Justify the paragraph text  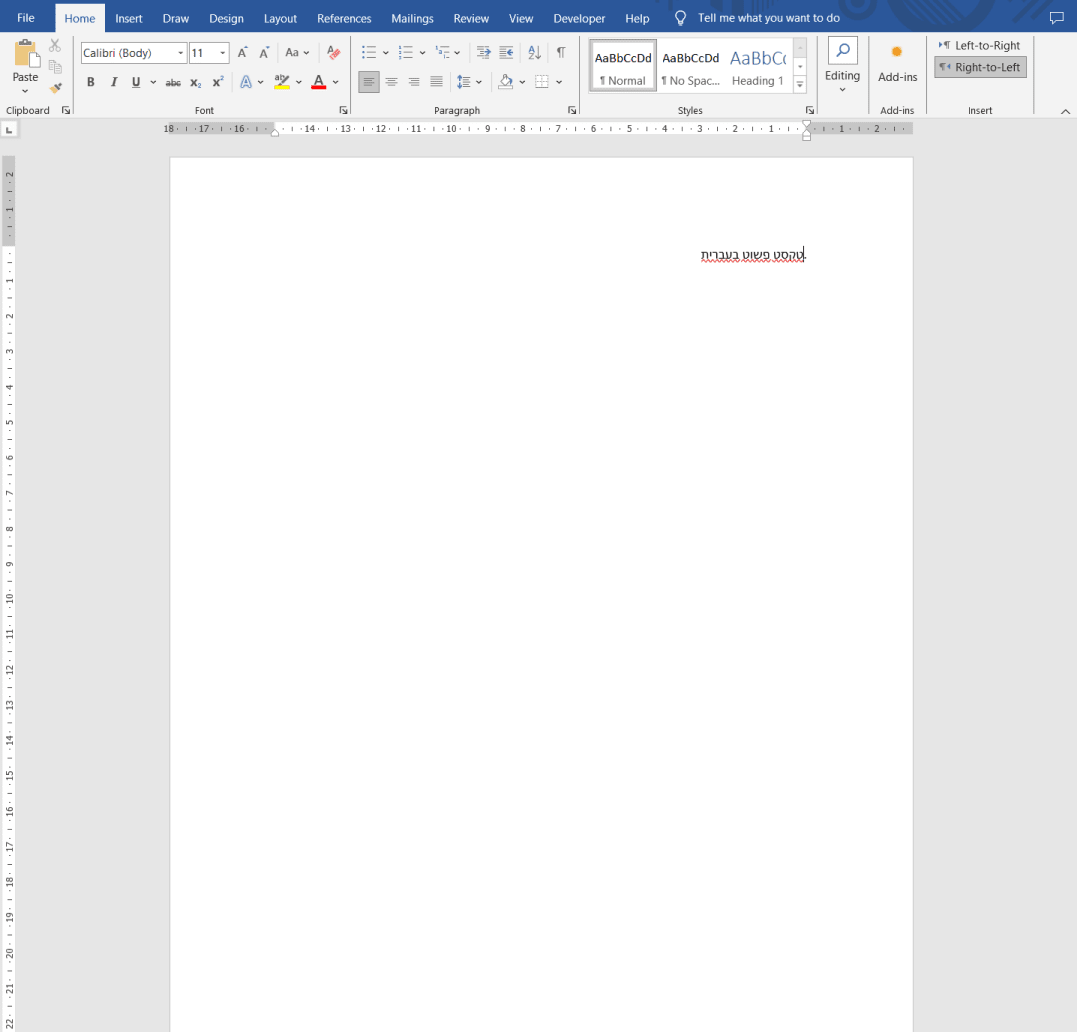[436, 82]
